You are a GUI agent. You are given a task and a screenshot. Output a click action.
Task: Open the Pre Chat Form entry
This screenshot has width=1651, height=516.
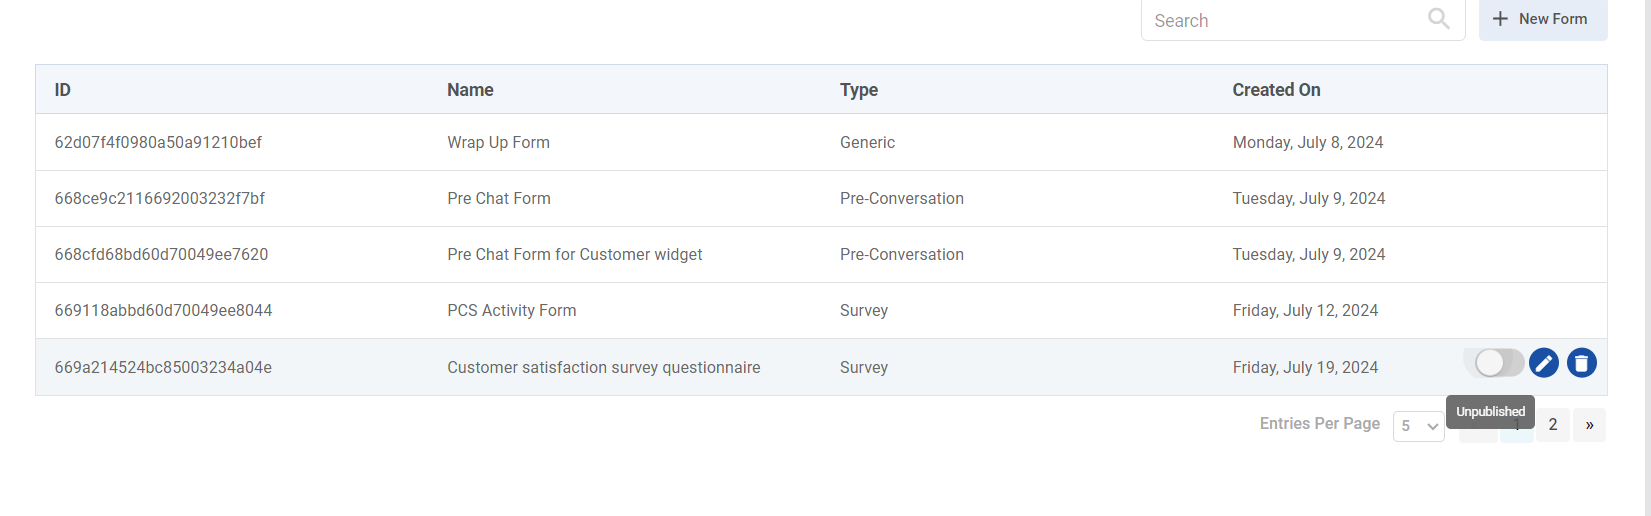point(498,198)
